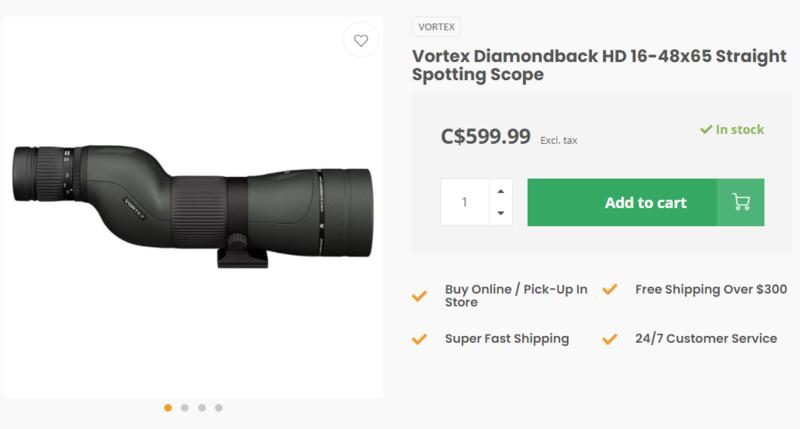Click the checkmark beside Buy Online / Pick-Up In Store

click(x=420, y=296)
